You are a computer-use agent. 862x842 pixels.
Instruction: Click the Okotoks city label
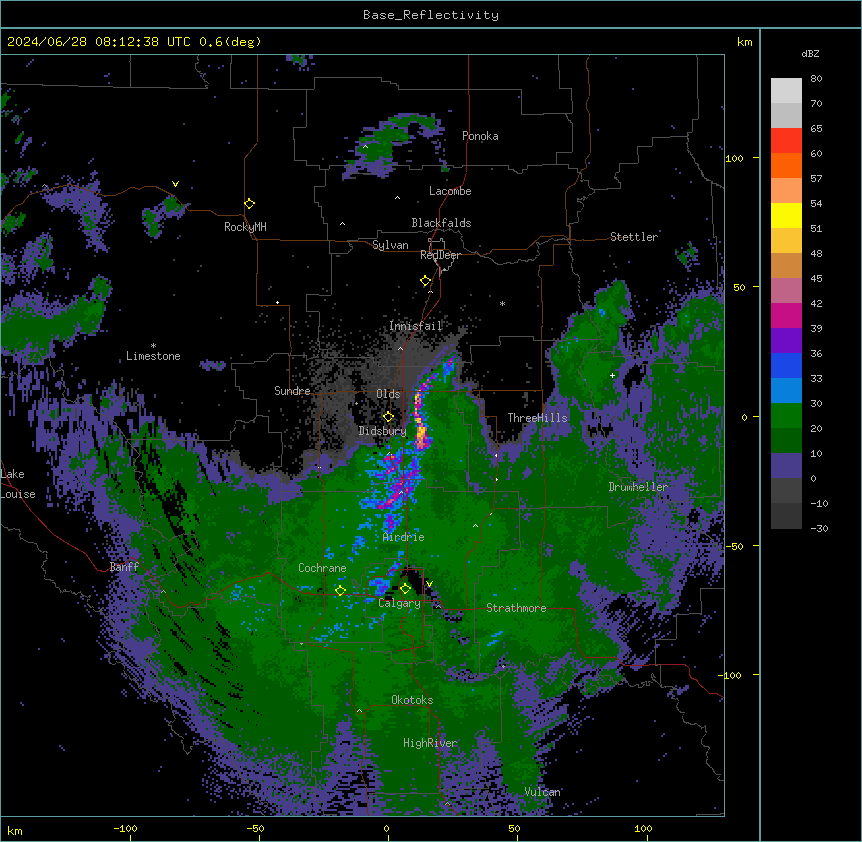pyautogui.click(x=412, y=700)
